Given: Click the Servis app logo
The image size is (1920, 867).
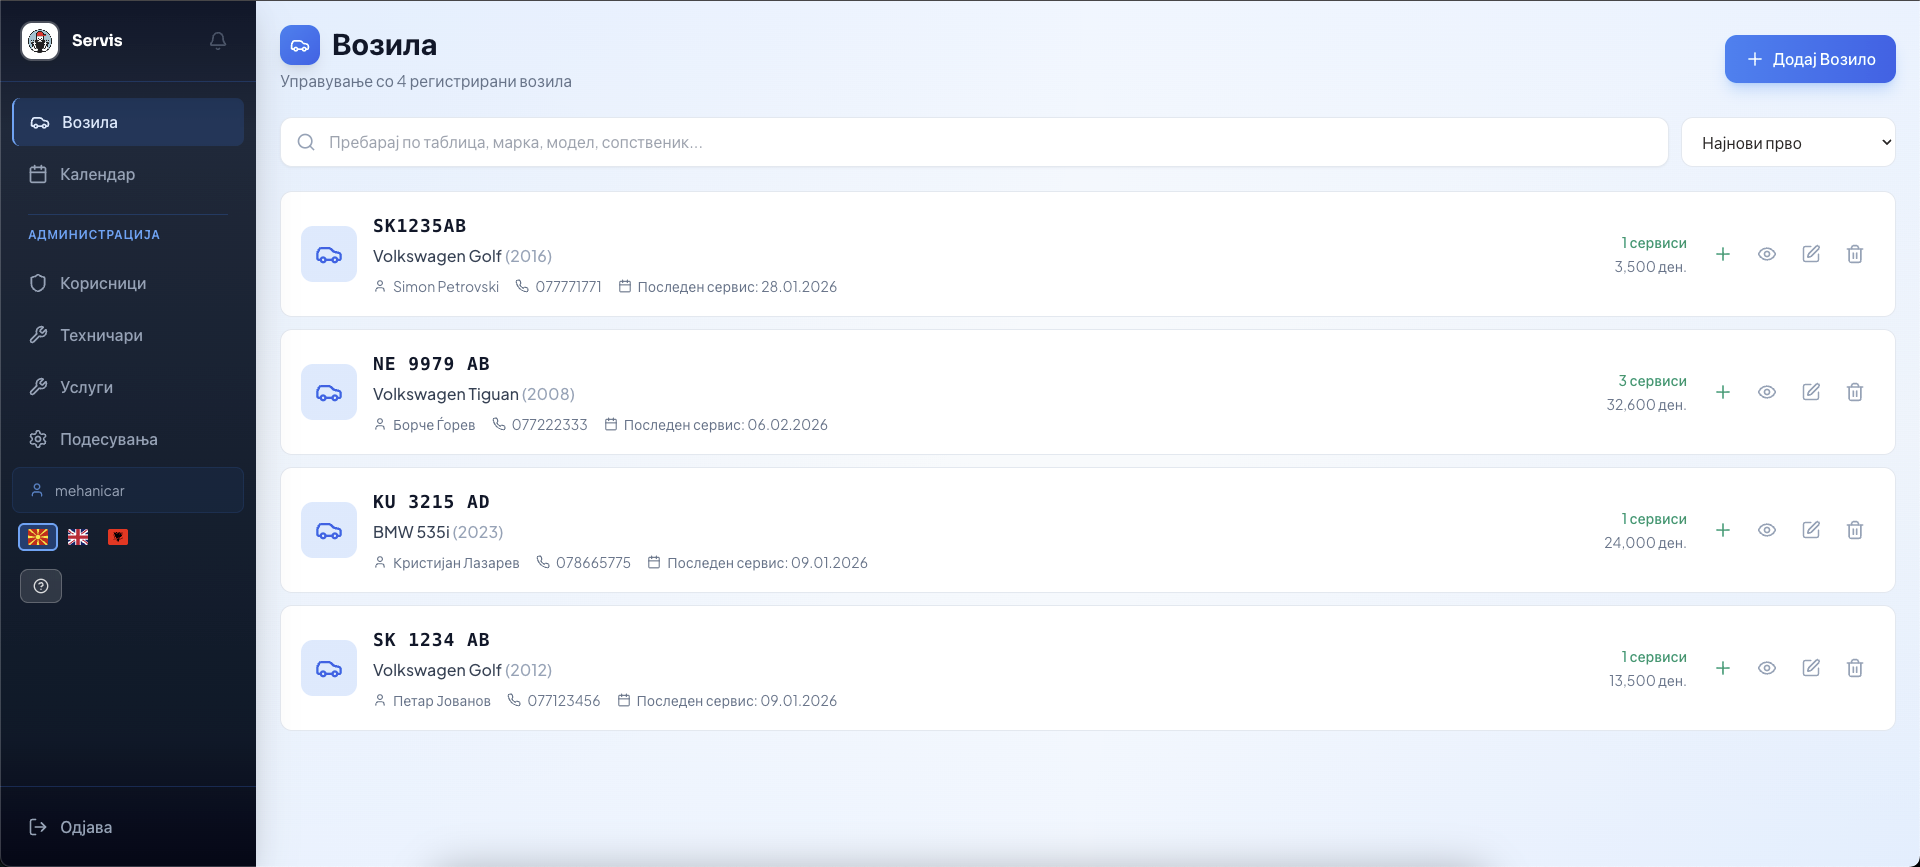Looking at the screenshot, I should coord(40,41).
